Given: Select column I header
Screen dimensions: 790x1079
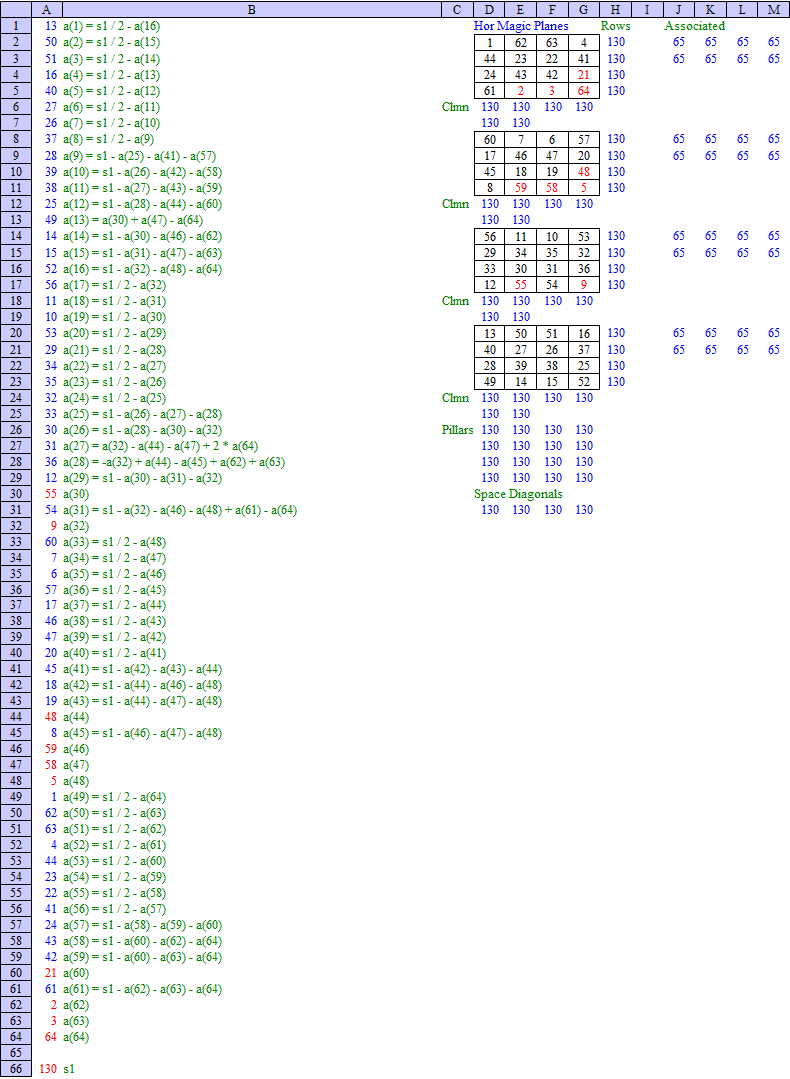Looking at the screenshot, I should 647,10.
